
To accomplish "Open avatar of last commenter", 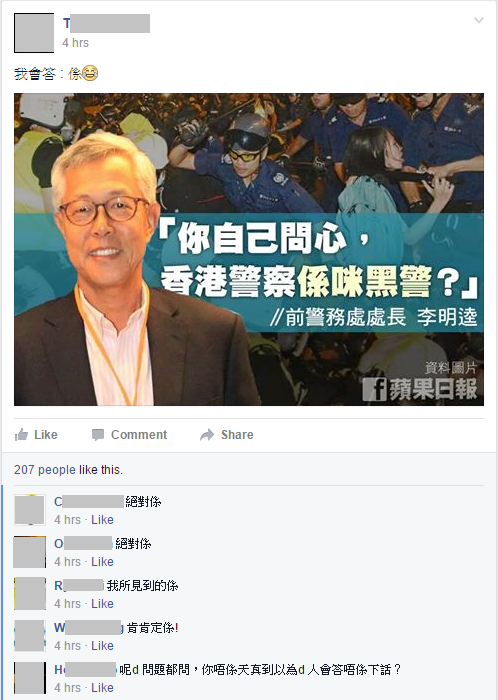I will pos(30,678).
